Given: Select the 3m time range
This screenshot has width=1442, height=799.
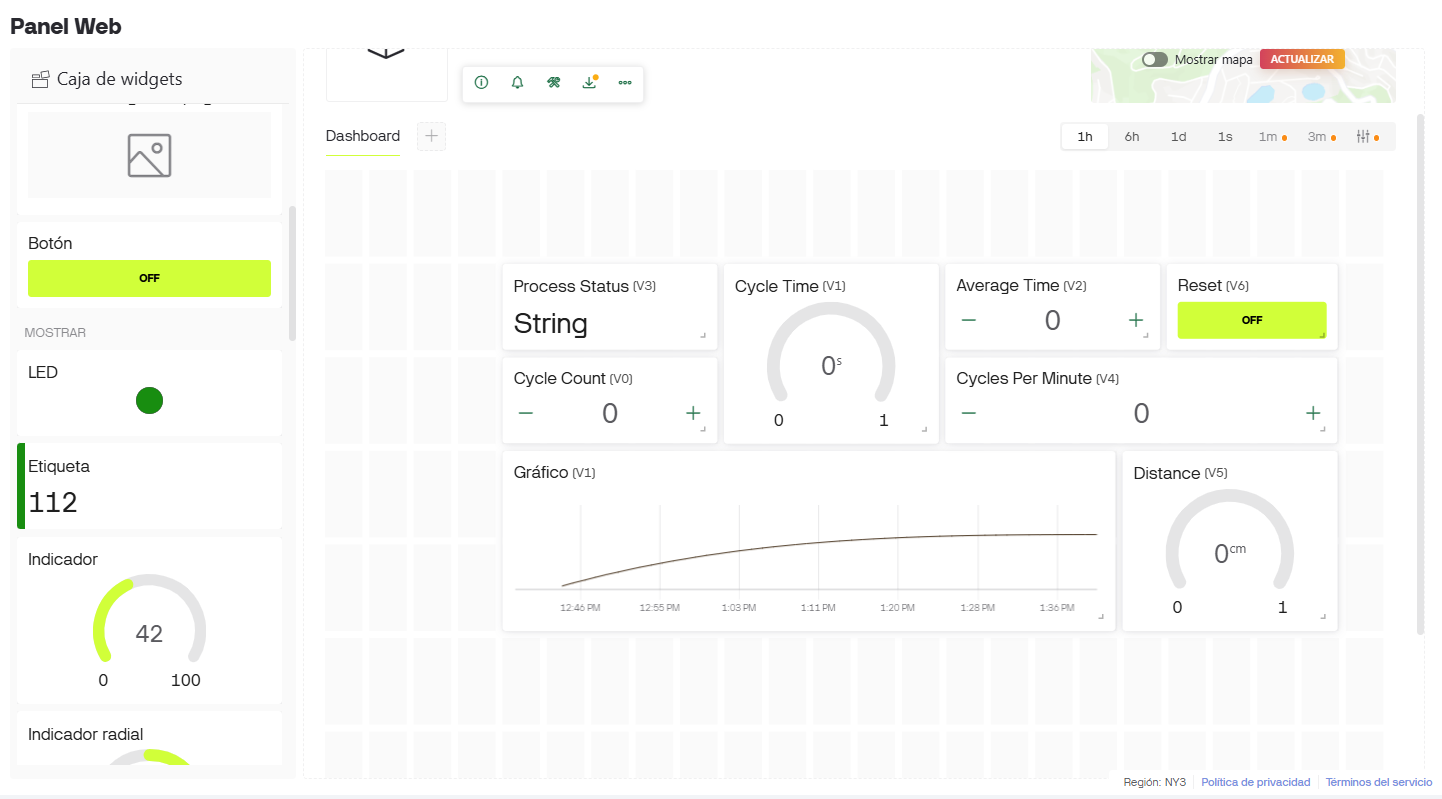Looking at the screenshot, I should [1321, 137].
